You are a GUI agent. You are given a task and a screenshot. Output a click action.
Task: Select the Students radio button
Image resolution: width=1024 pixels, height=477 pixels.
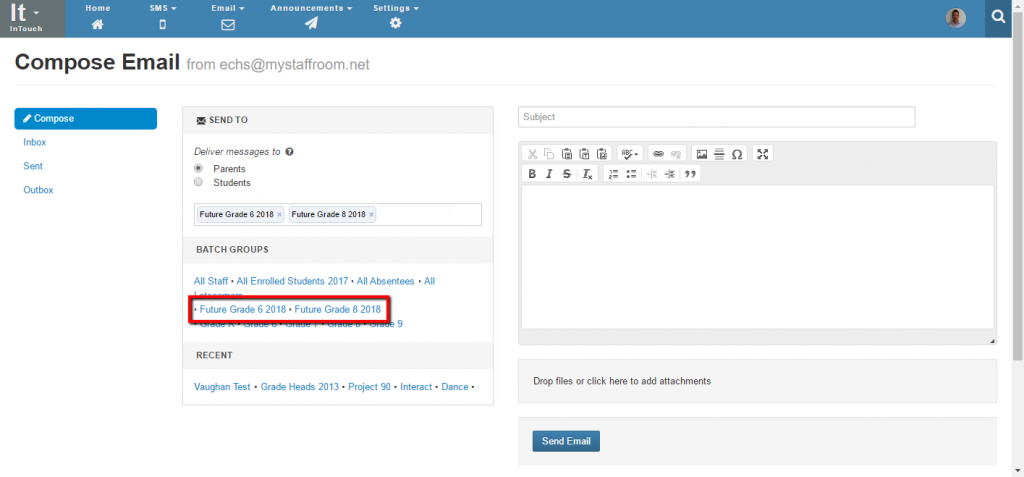click(x=199, y=182)
